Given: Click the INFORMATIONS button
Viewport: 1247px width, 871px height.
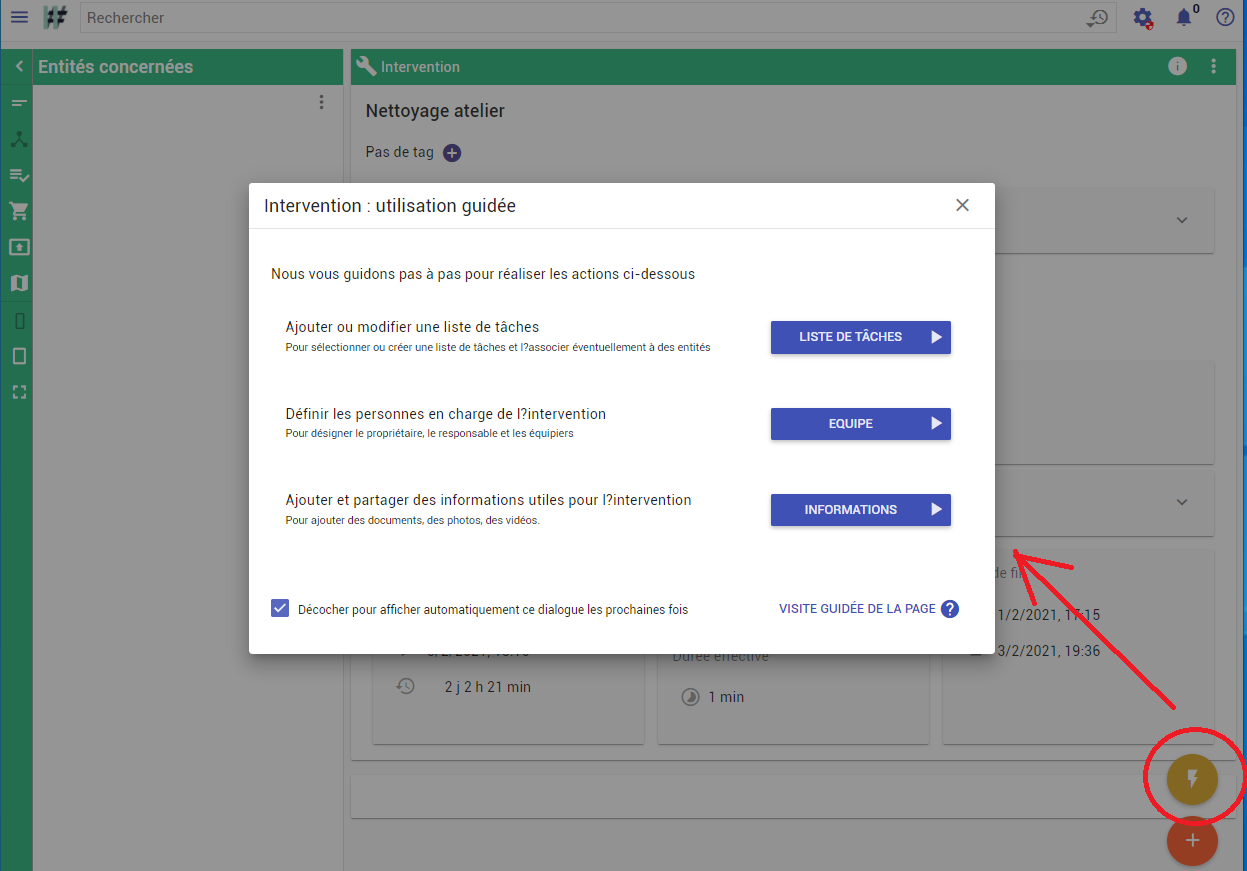Looking at the screenshot, I should point(861,510).
